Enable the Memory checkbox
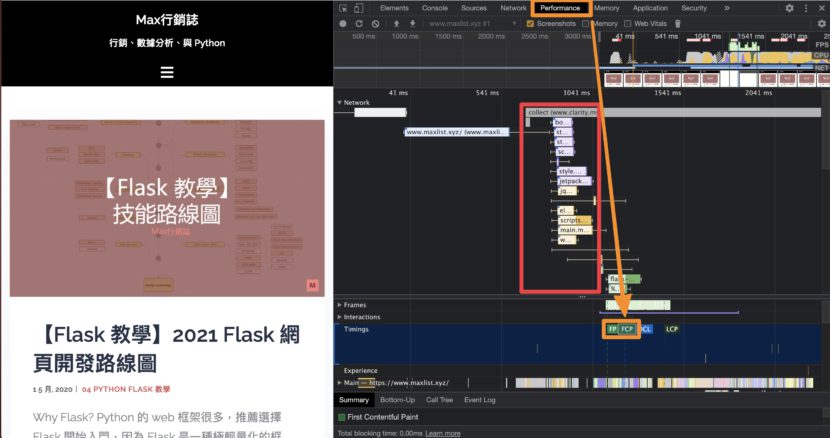Image resolution: width=830 pixels, height=438 pixels. [x=587, y=23]
